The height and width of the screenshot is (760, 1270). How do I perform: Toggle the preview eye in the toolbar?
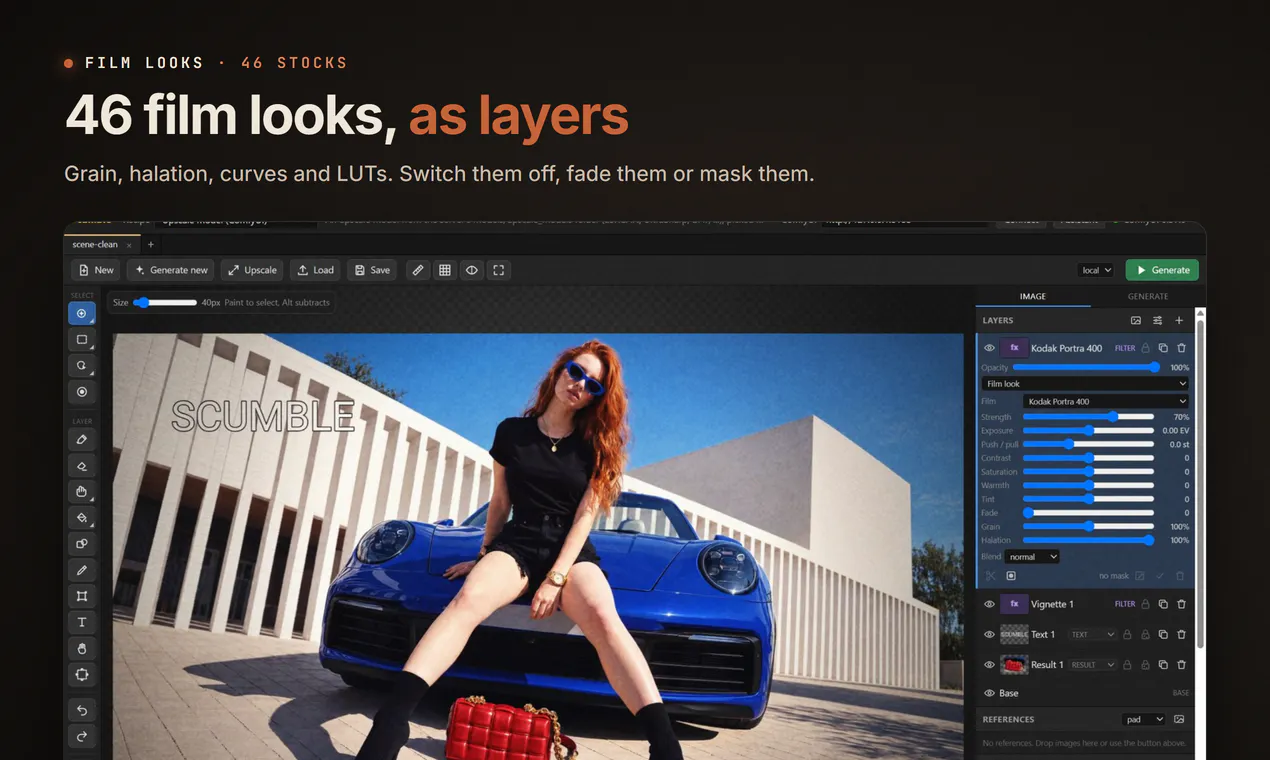472,270
